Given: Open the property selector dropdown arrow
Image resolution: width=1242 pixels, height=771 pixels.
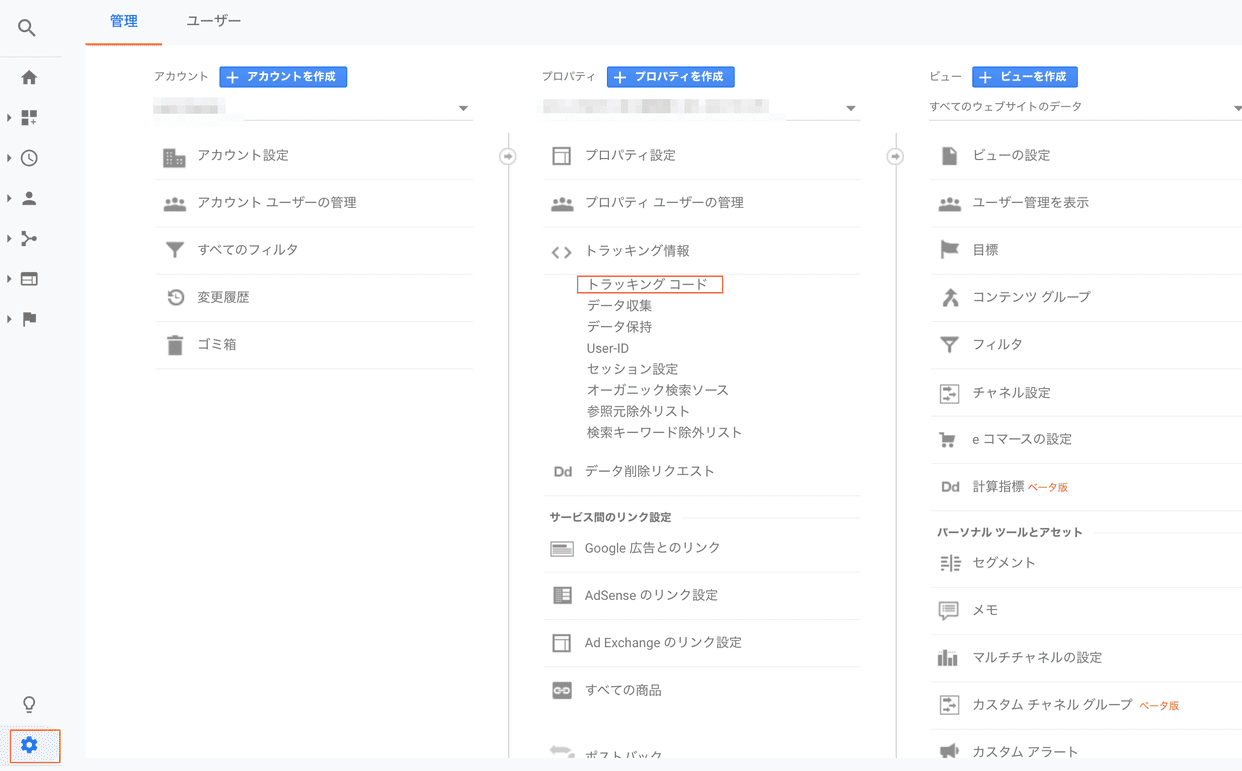Looking at the screenshot, I should [x=851, y=107].
